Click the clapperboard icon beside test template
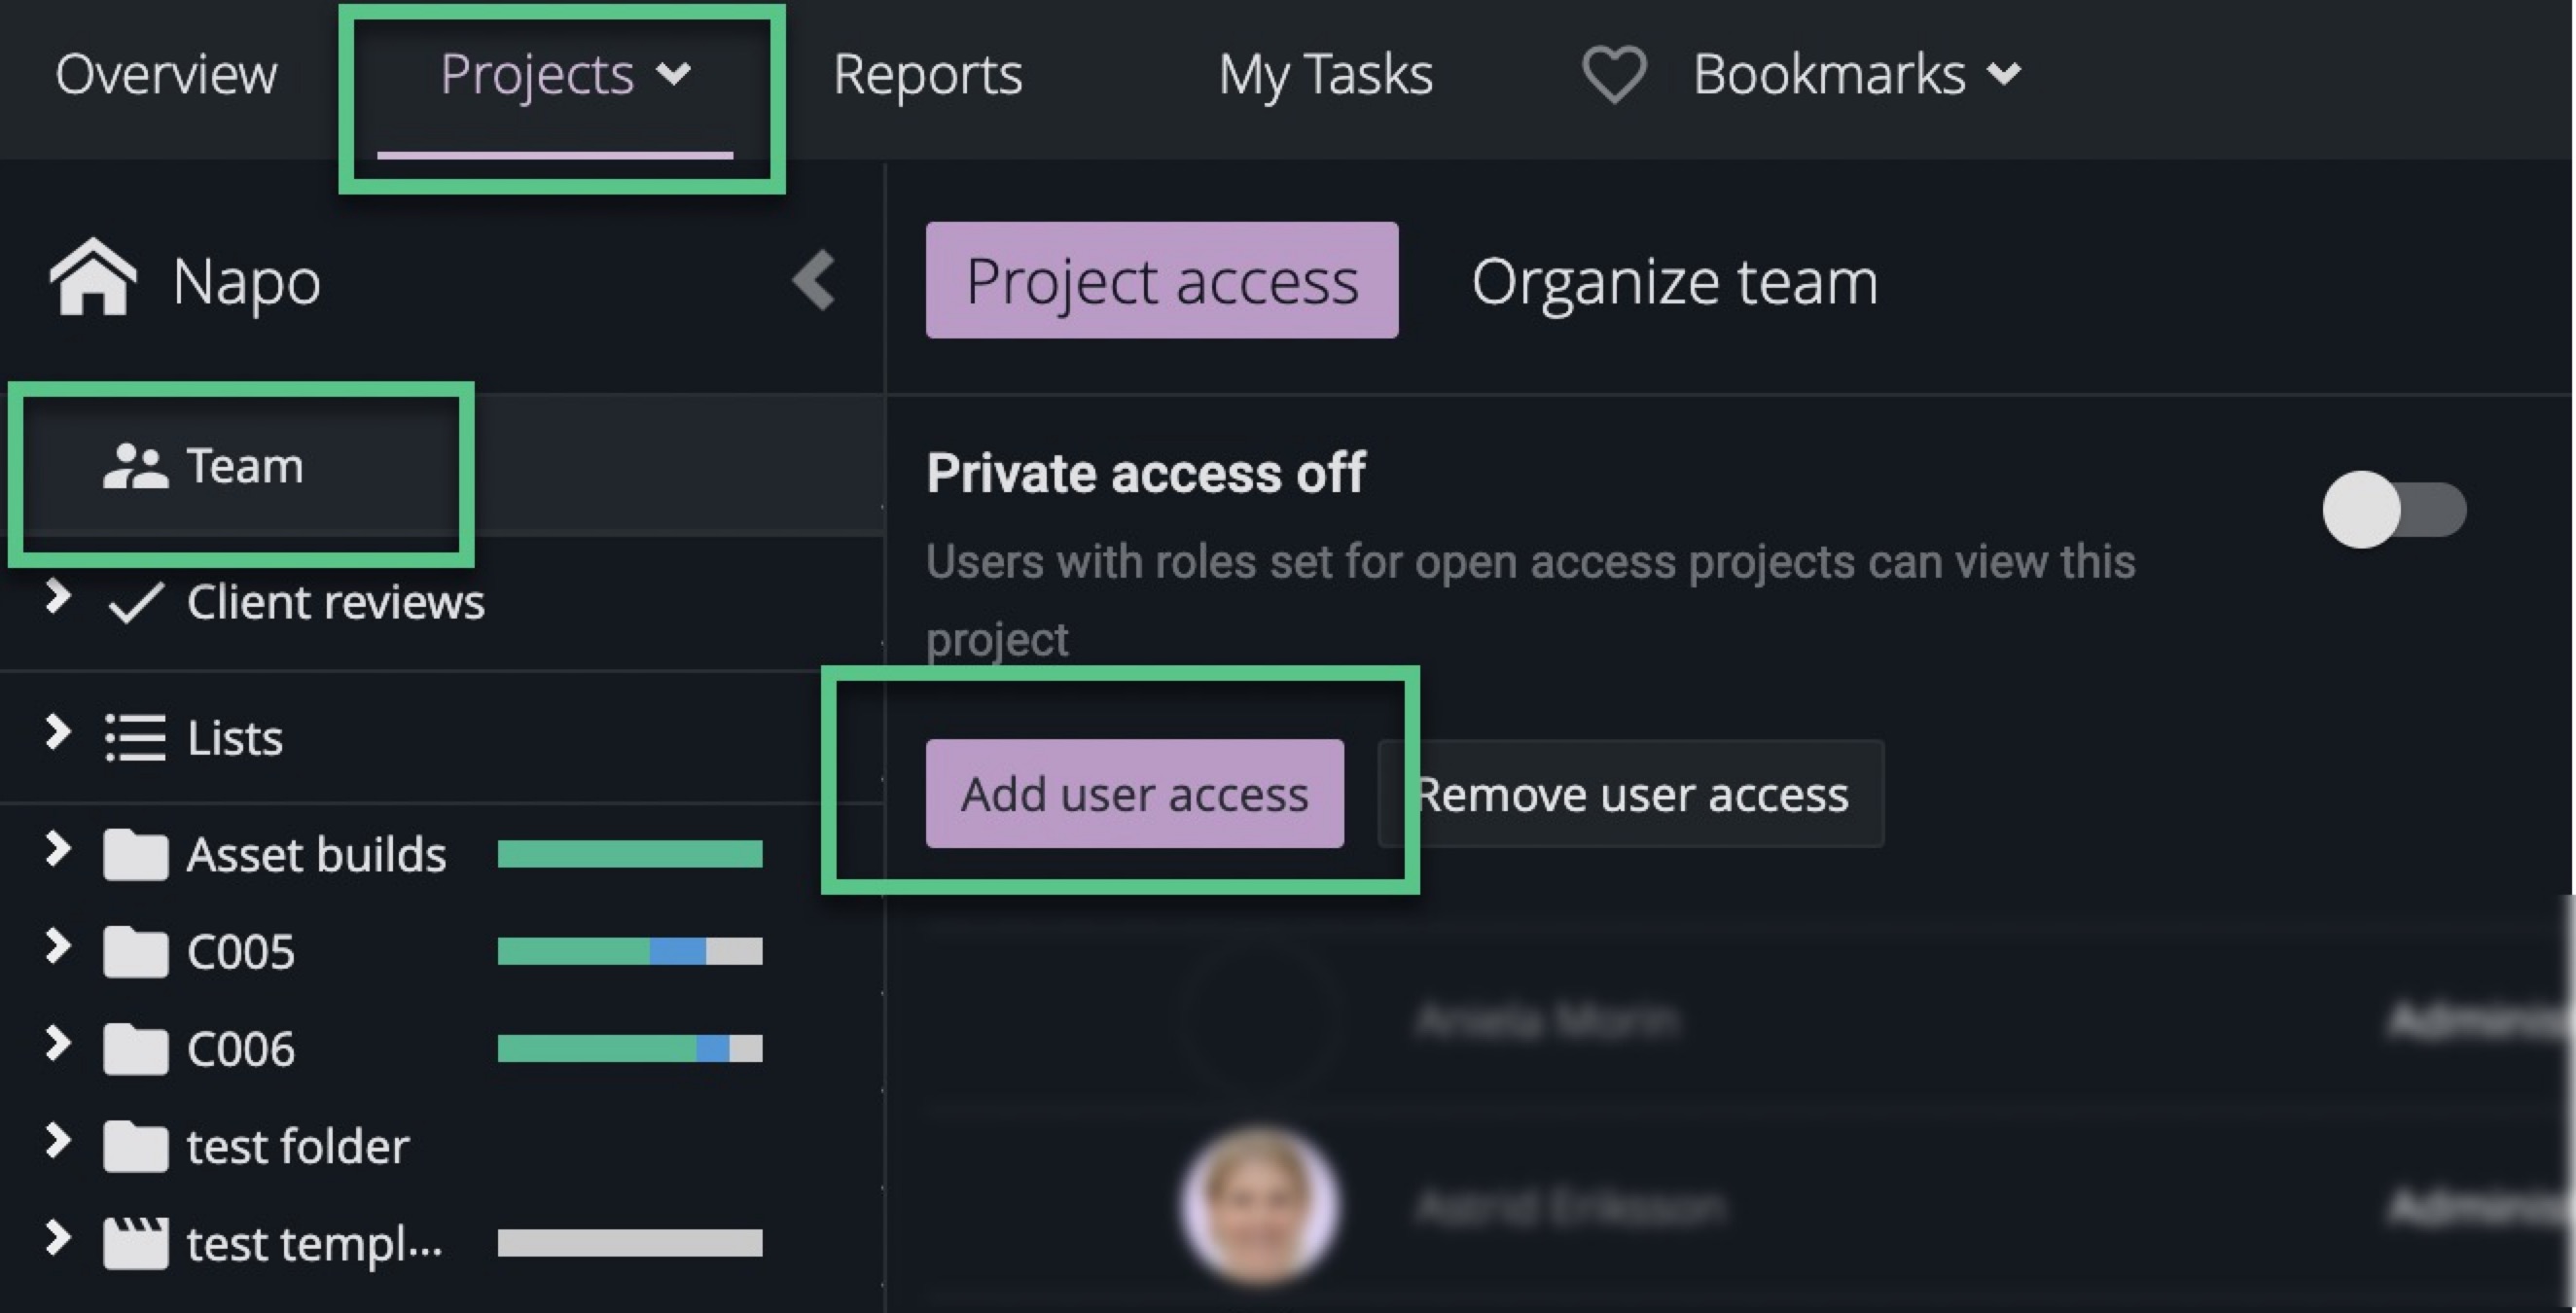The width and height of the screenshot is (2576, 1313). (x=138, y=1243)
